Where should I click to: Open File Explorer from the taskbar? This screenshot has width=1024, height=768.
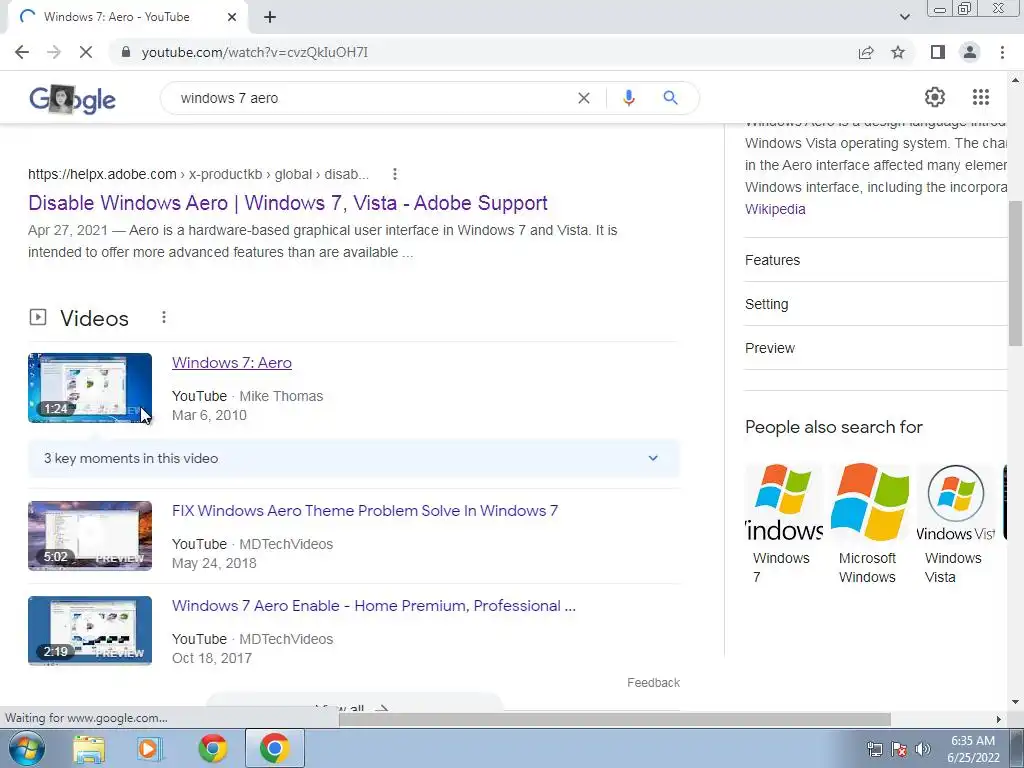[89, 748]
